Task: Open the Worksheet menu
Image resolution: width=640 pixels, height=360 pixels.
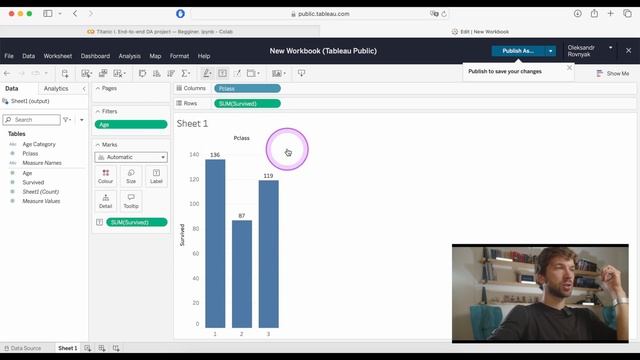Action: click(58, 56)
